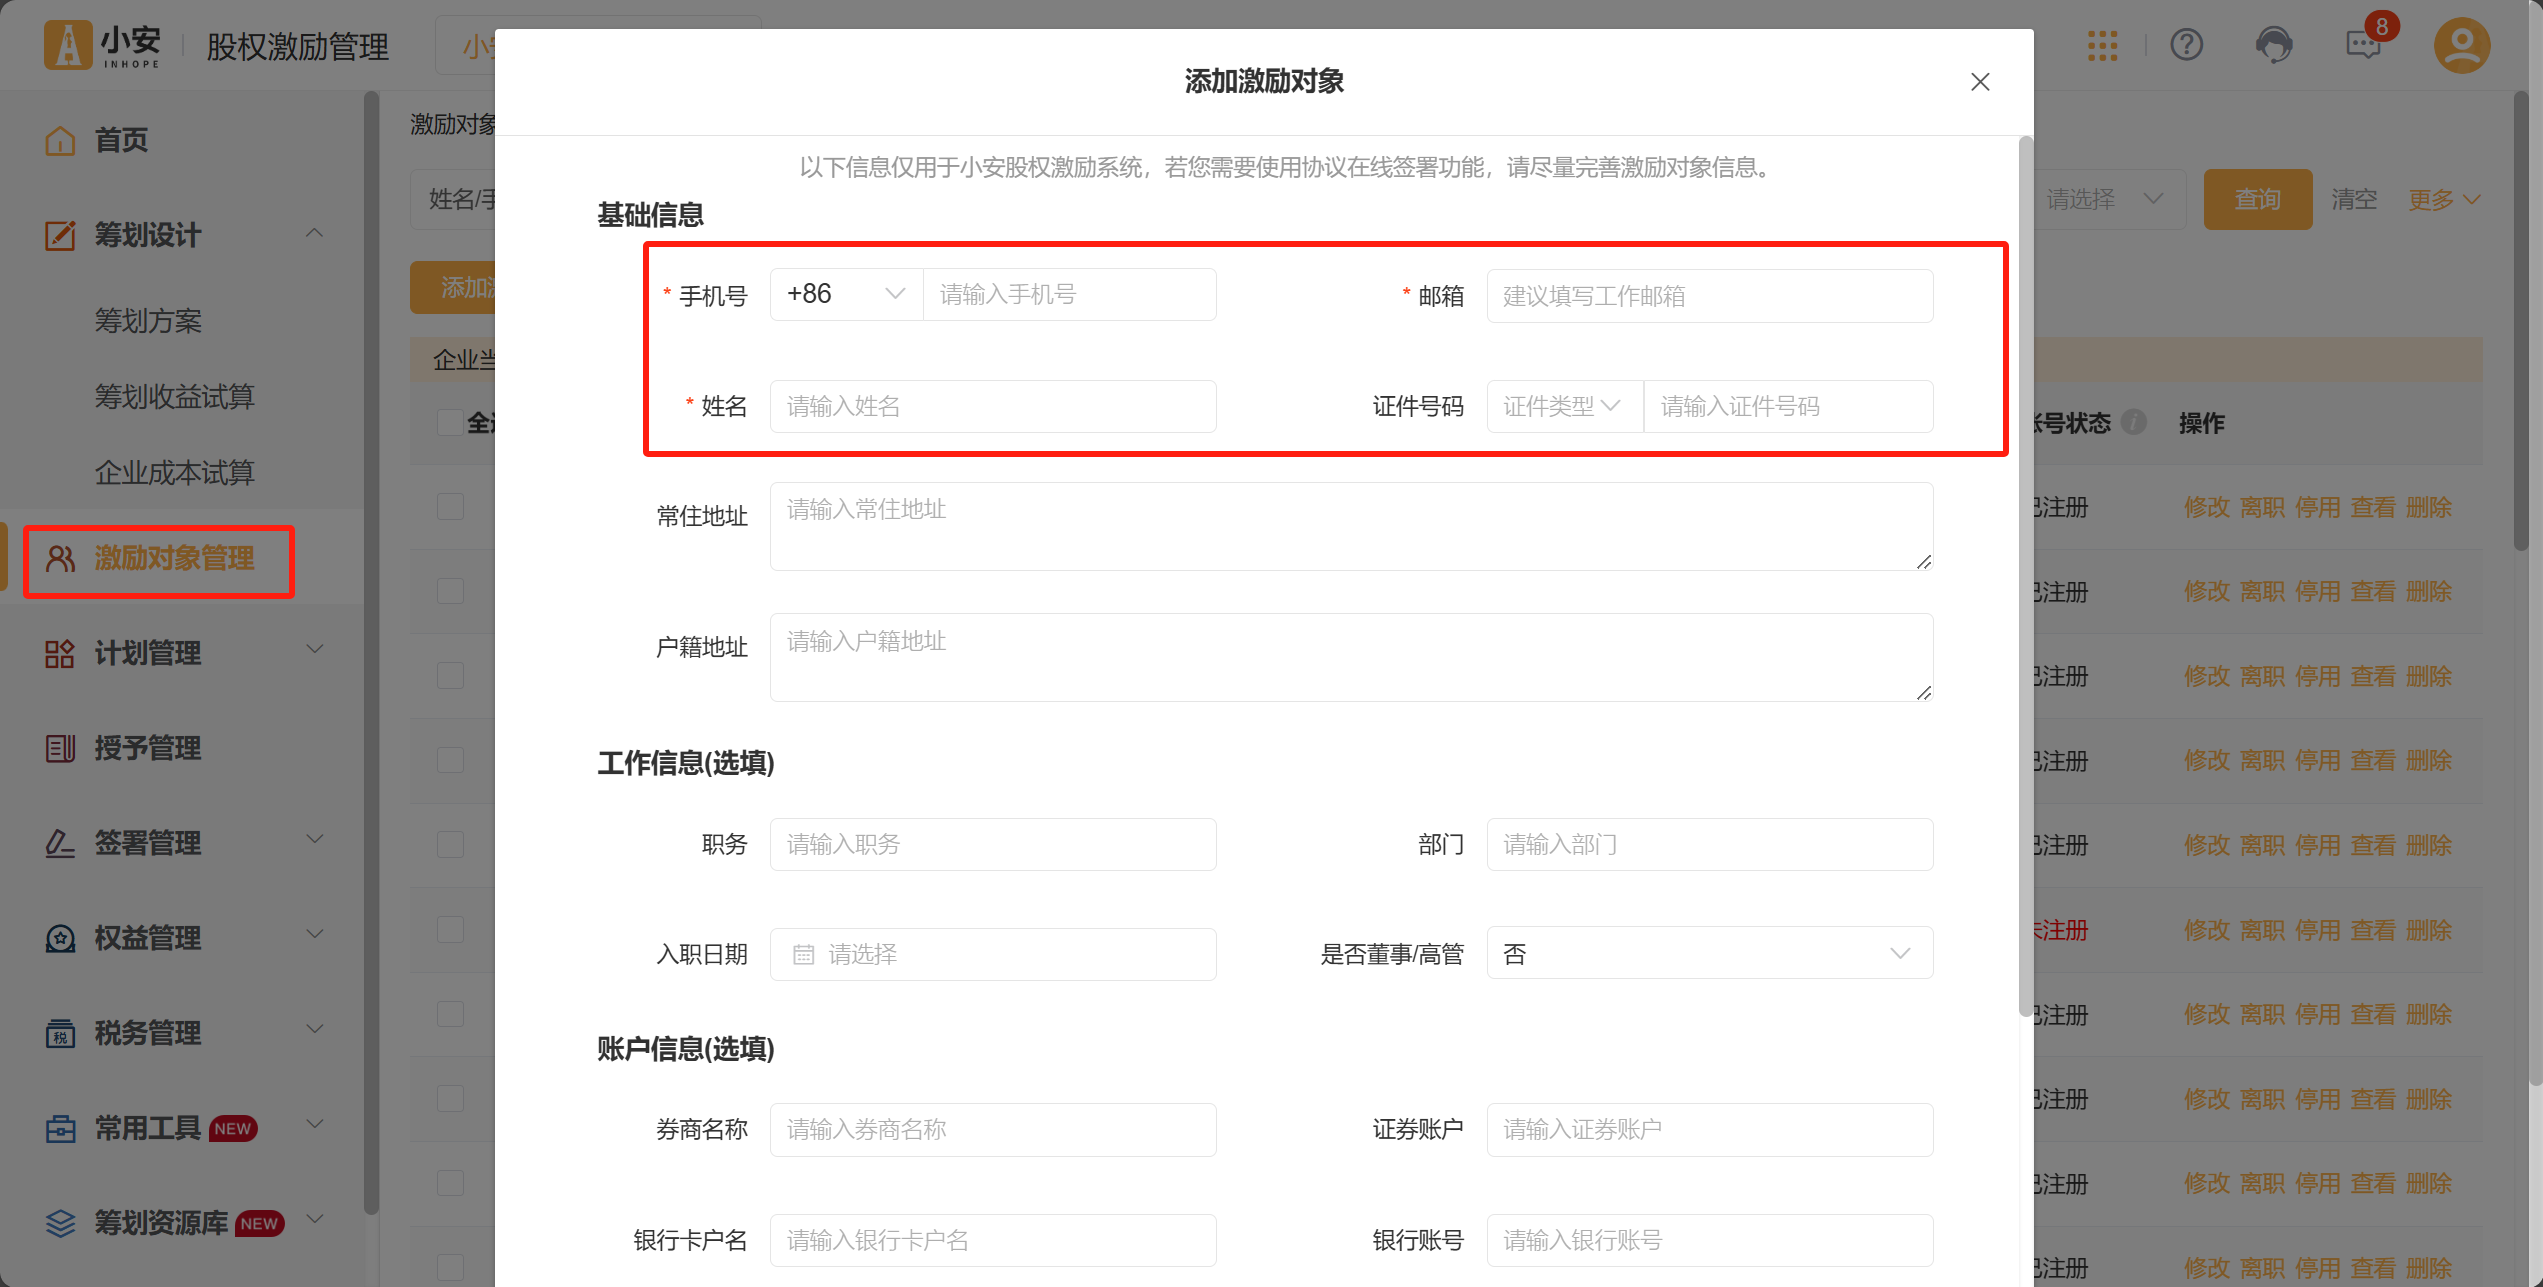Focus the 请输入姓名 input field
Screen dimensions: 2543x1287
coord(993,406)
